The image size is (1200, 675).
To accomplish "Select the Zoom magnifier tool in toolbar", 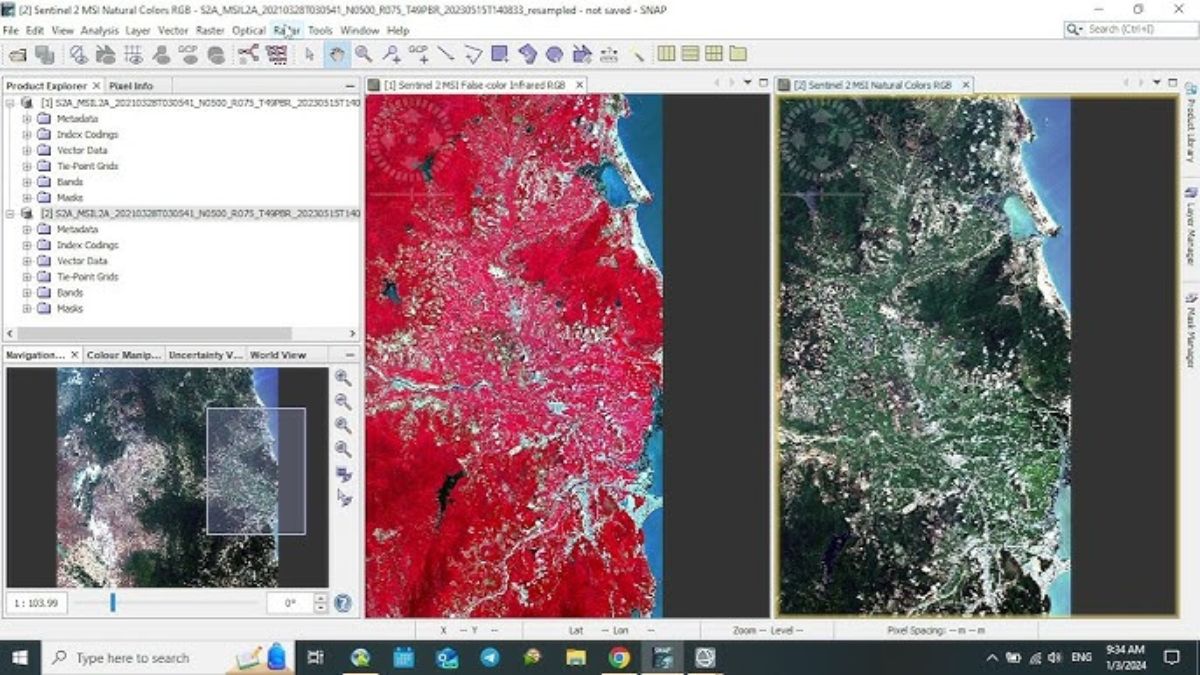I will 364,54.
